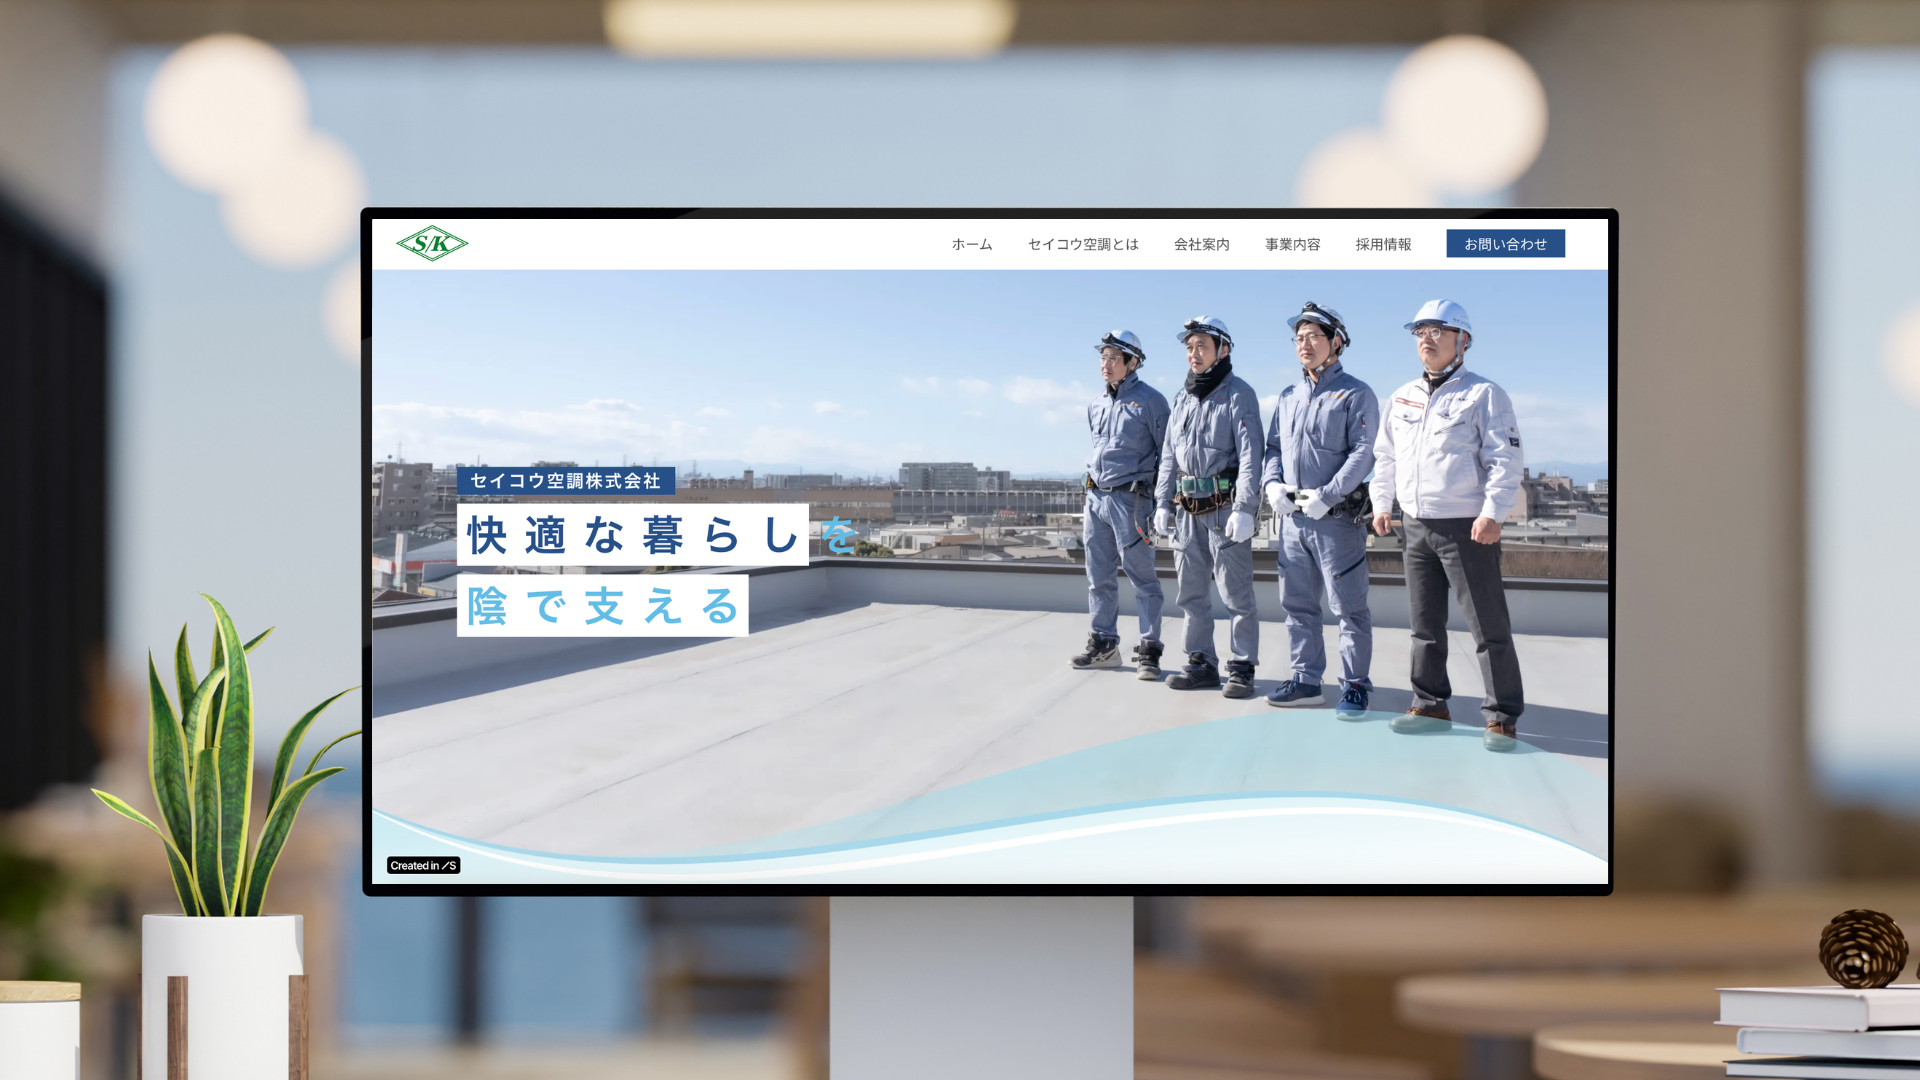Click the Created in /S badge

coord(423,866)
